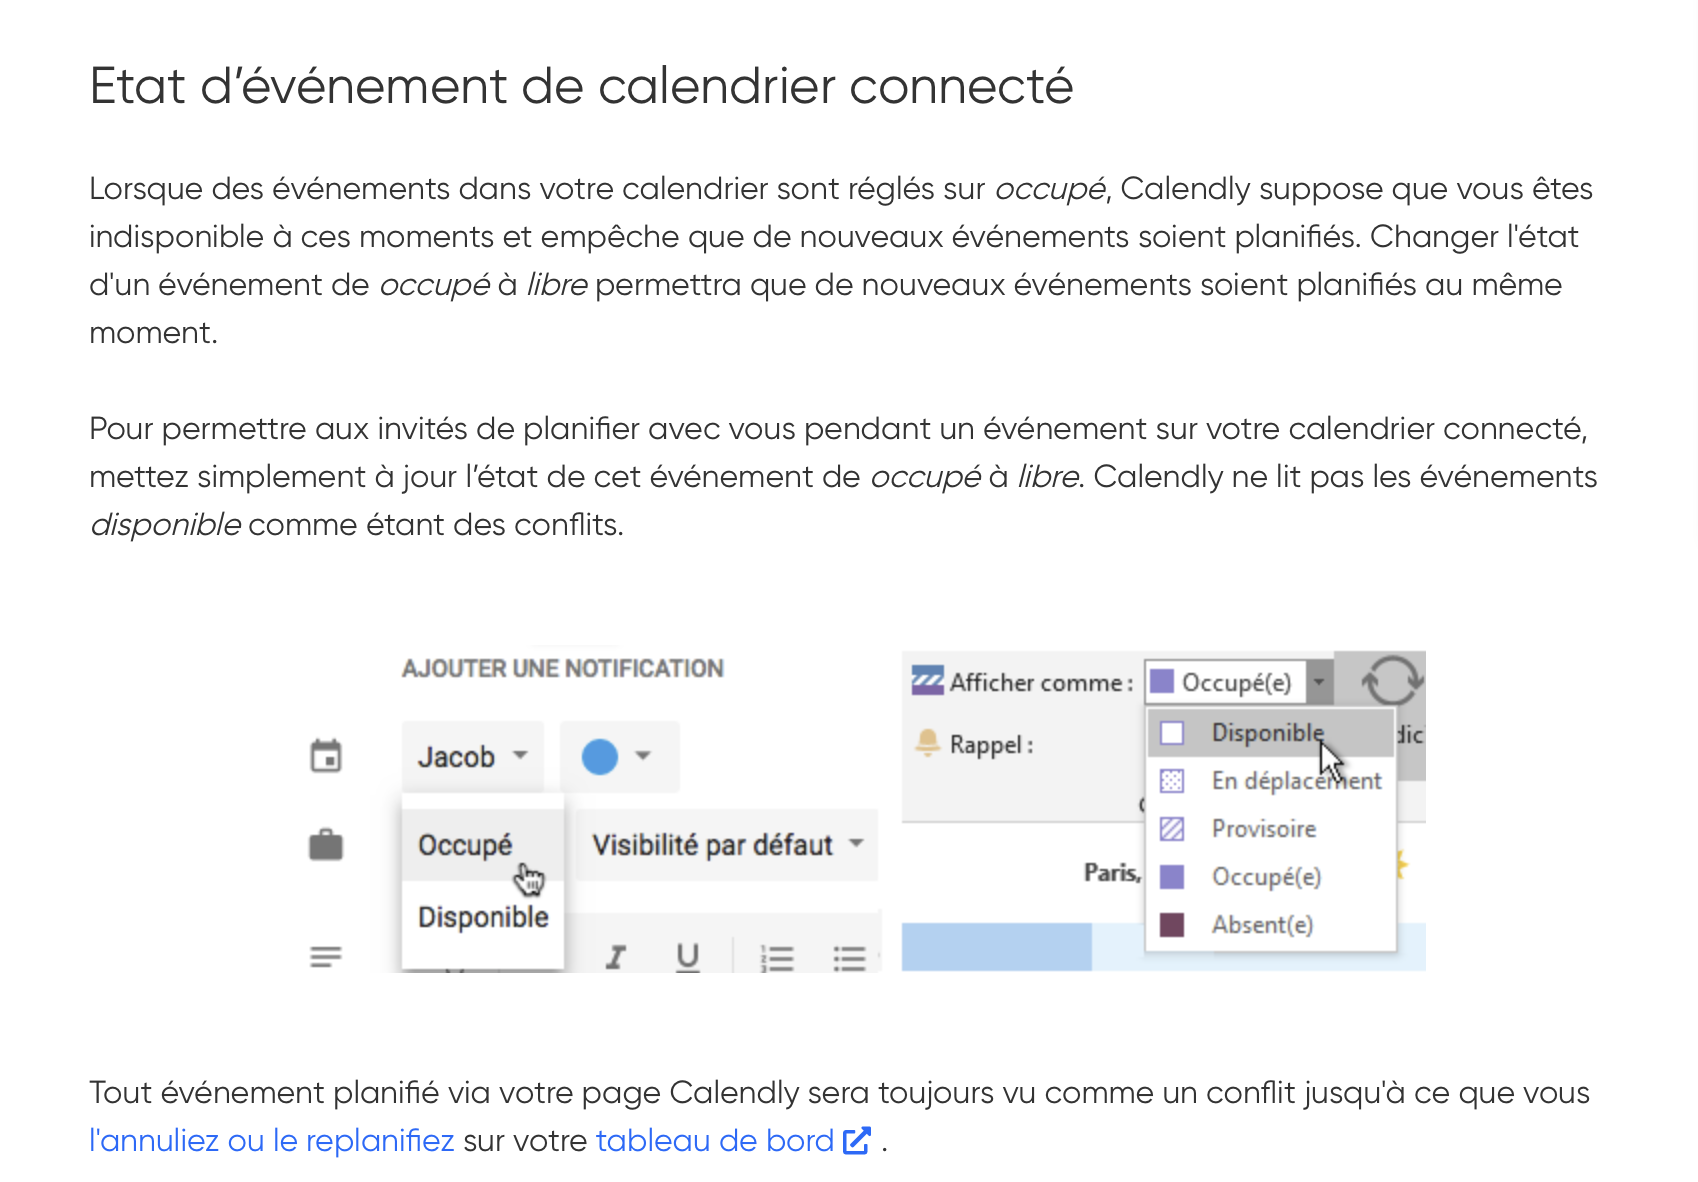
Task: Click the Afficher comme label
Action: coord(1041,682)
